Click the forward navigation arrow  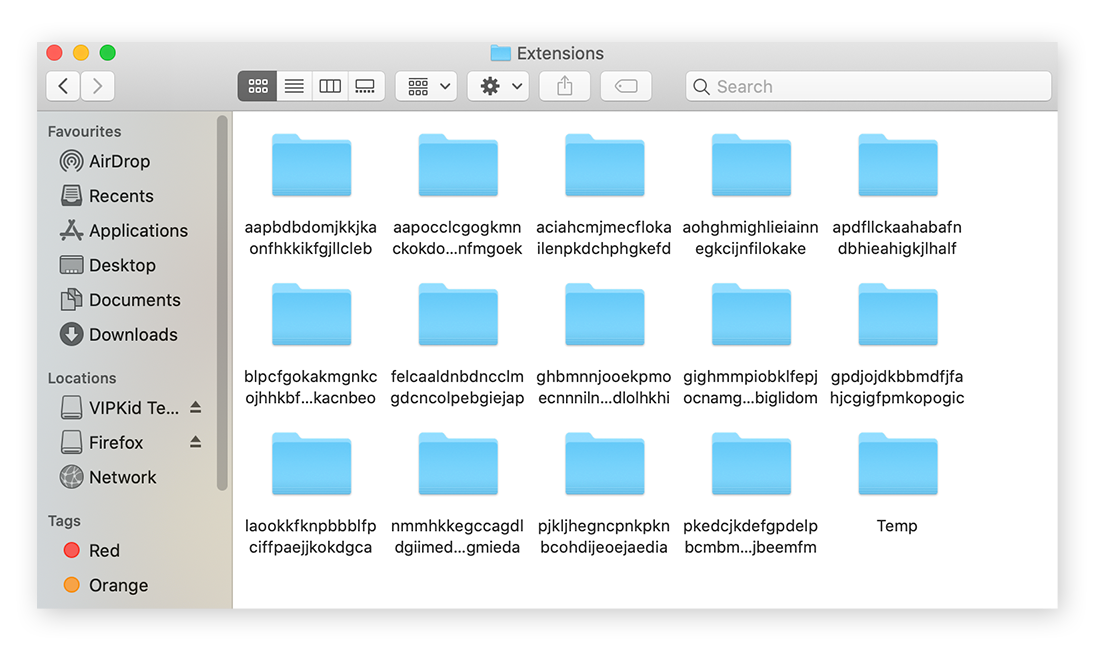click(97, 86)
